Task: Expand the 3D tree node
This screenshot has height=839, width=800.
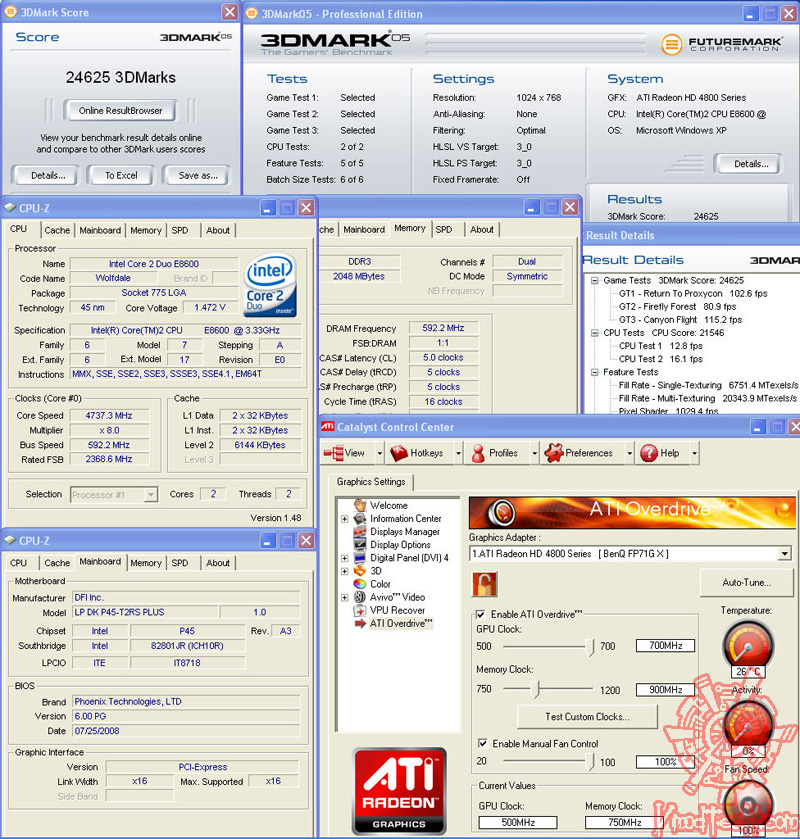Action: click(x=345, y=571)
